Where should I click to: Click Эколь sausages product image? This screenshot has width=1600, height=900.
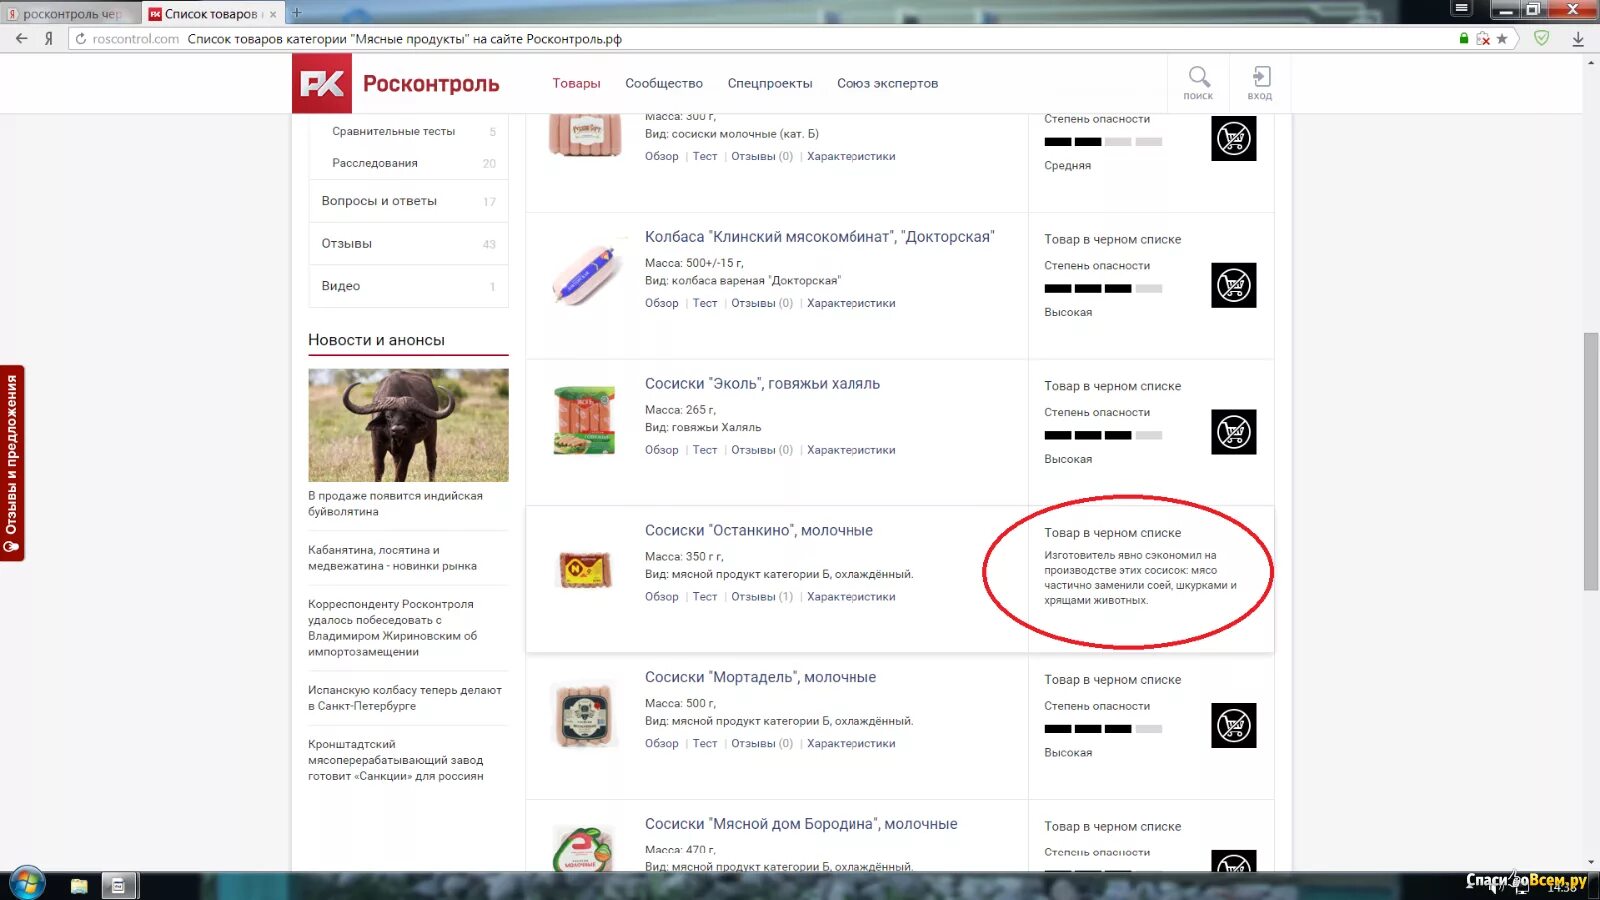584,420
